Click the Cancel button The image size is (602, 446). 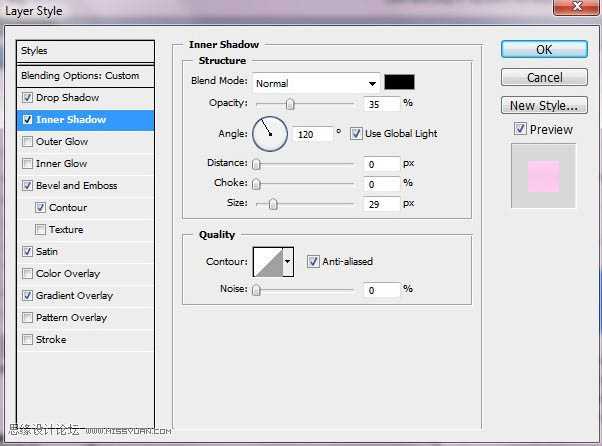544,78
